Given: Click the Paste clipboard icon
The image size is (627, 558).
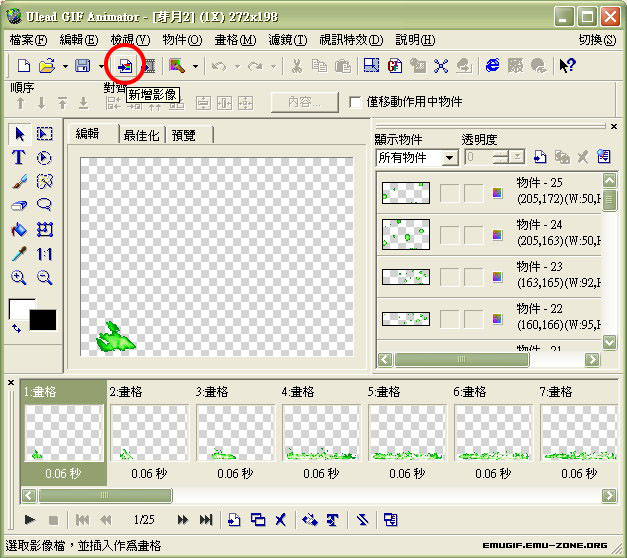Looking at the screenshot, I should coord(343,66).
